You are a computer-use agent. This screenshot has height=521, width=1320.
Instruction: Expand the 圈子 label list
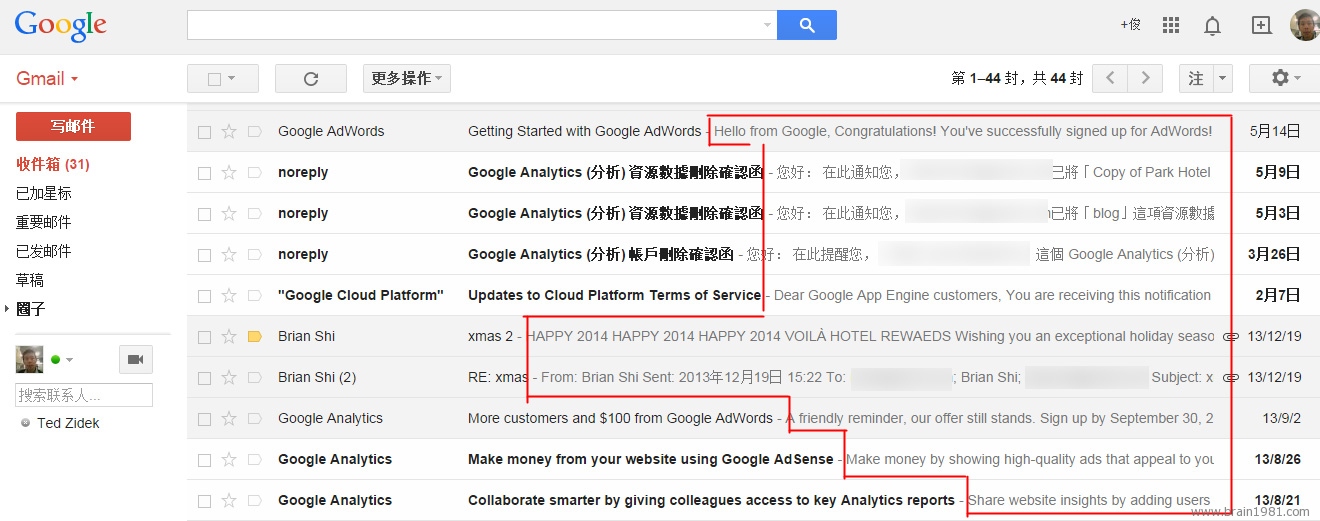(7, 309)
